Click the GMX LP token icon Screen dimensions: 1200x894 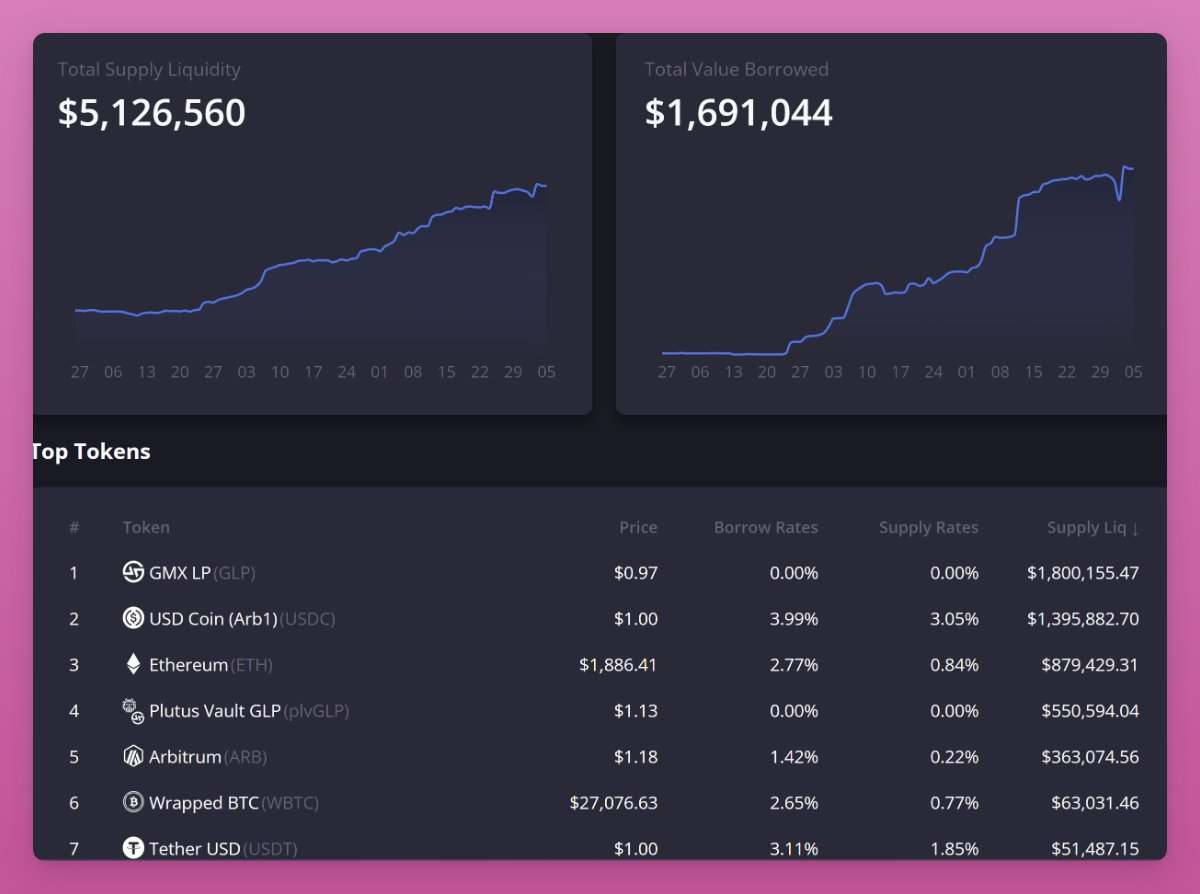[131, 573]
